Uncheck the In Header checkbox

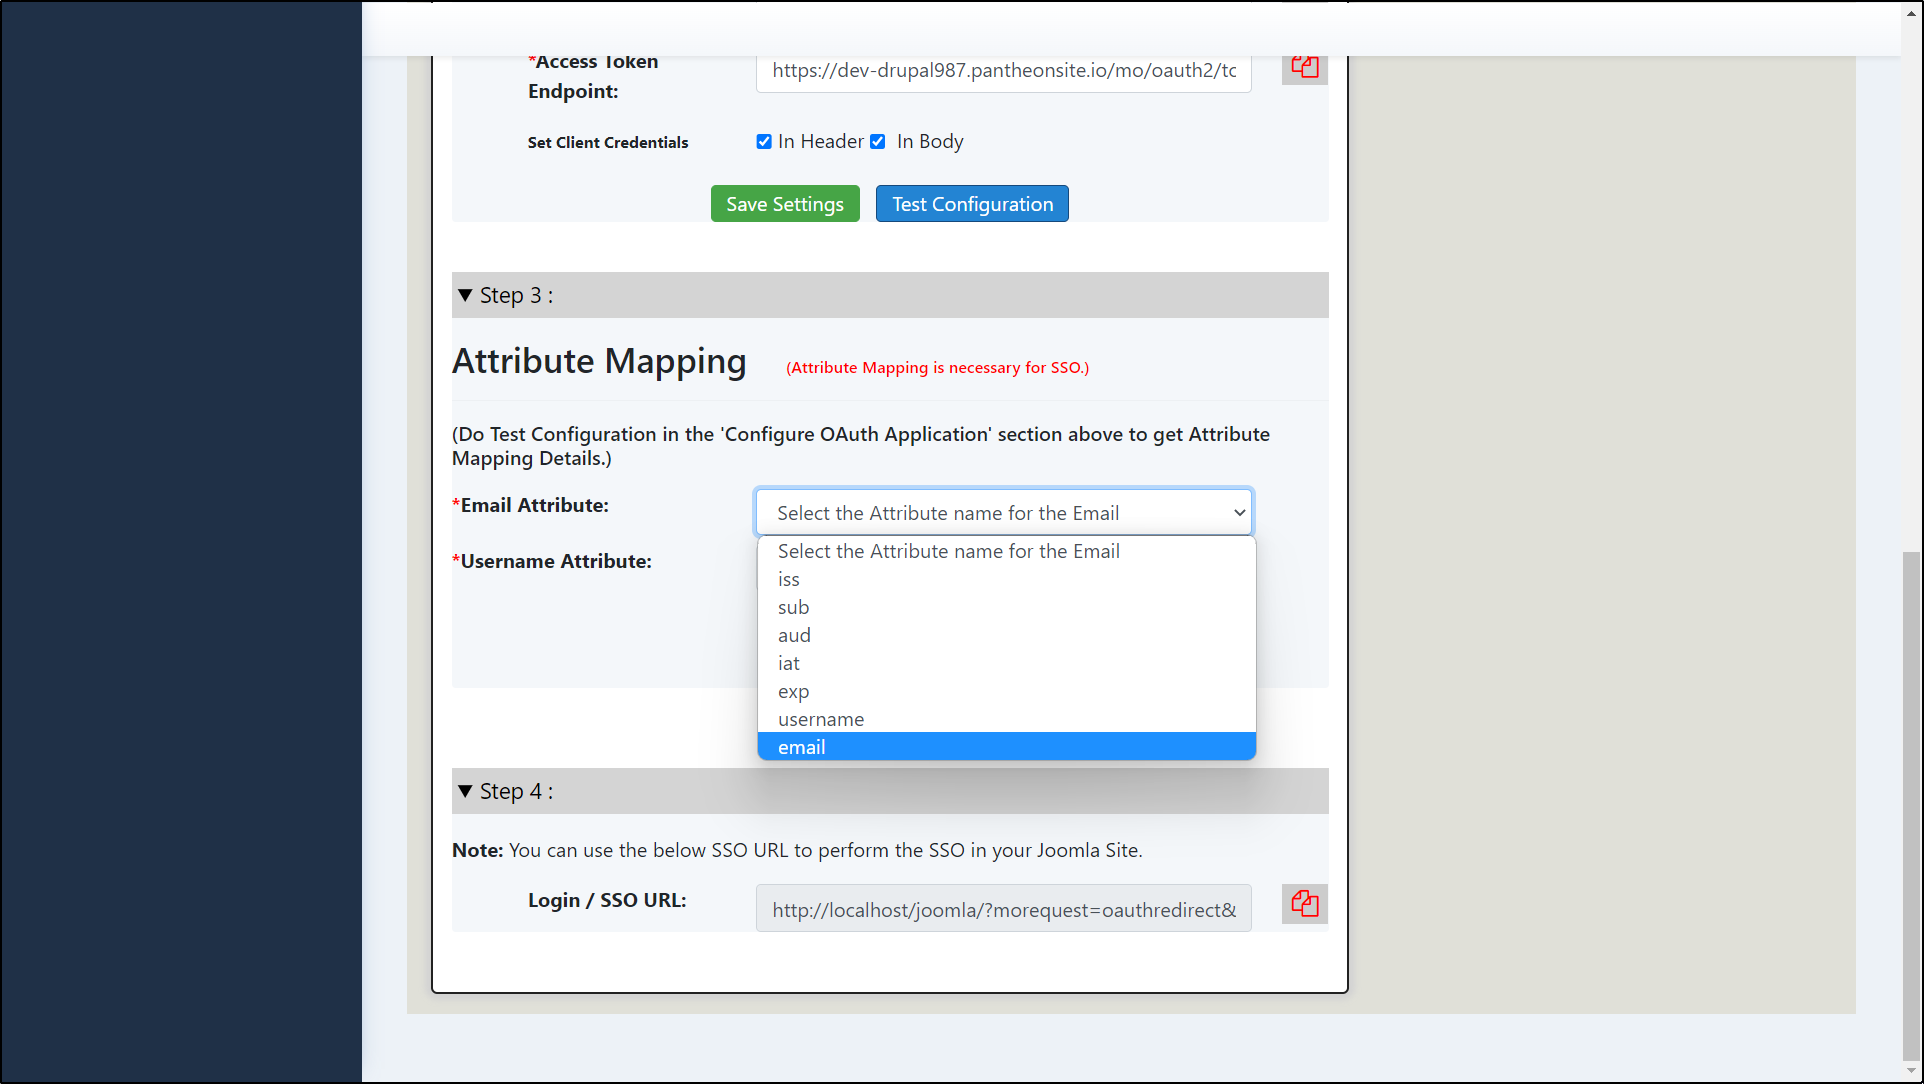pyautogui.click(x=764, y=142)
